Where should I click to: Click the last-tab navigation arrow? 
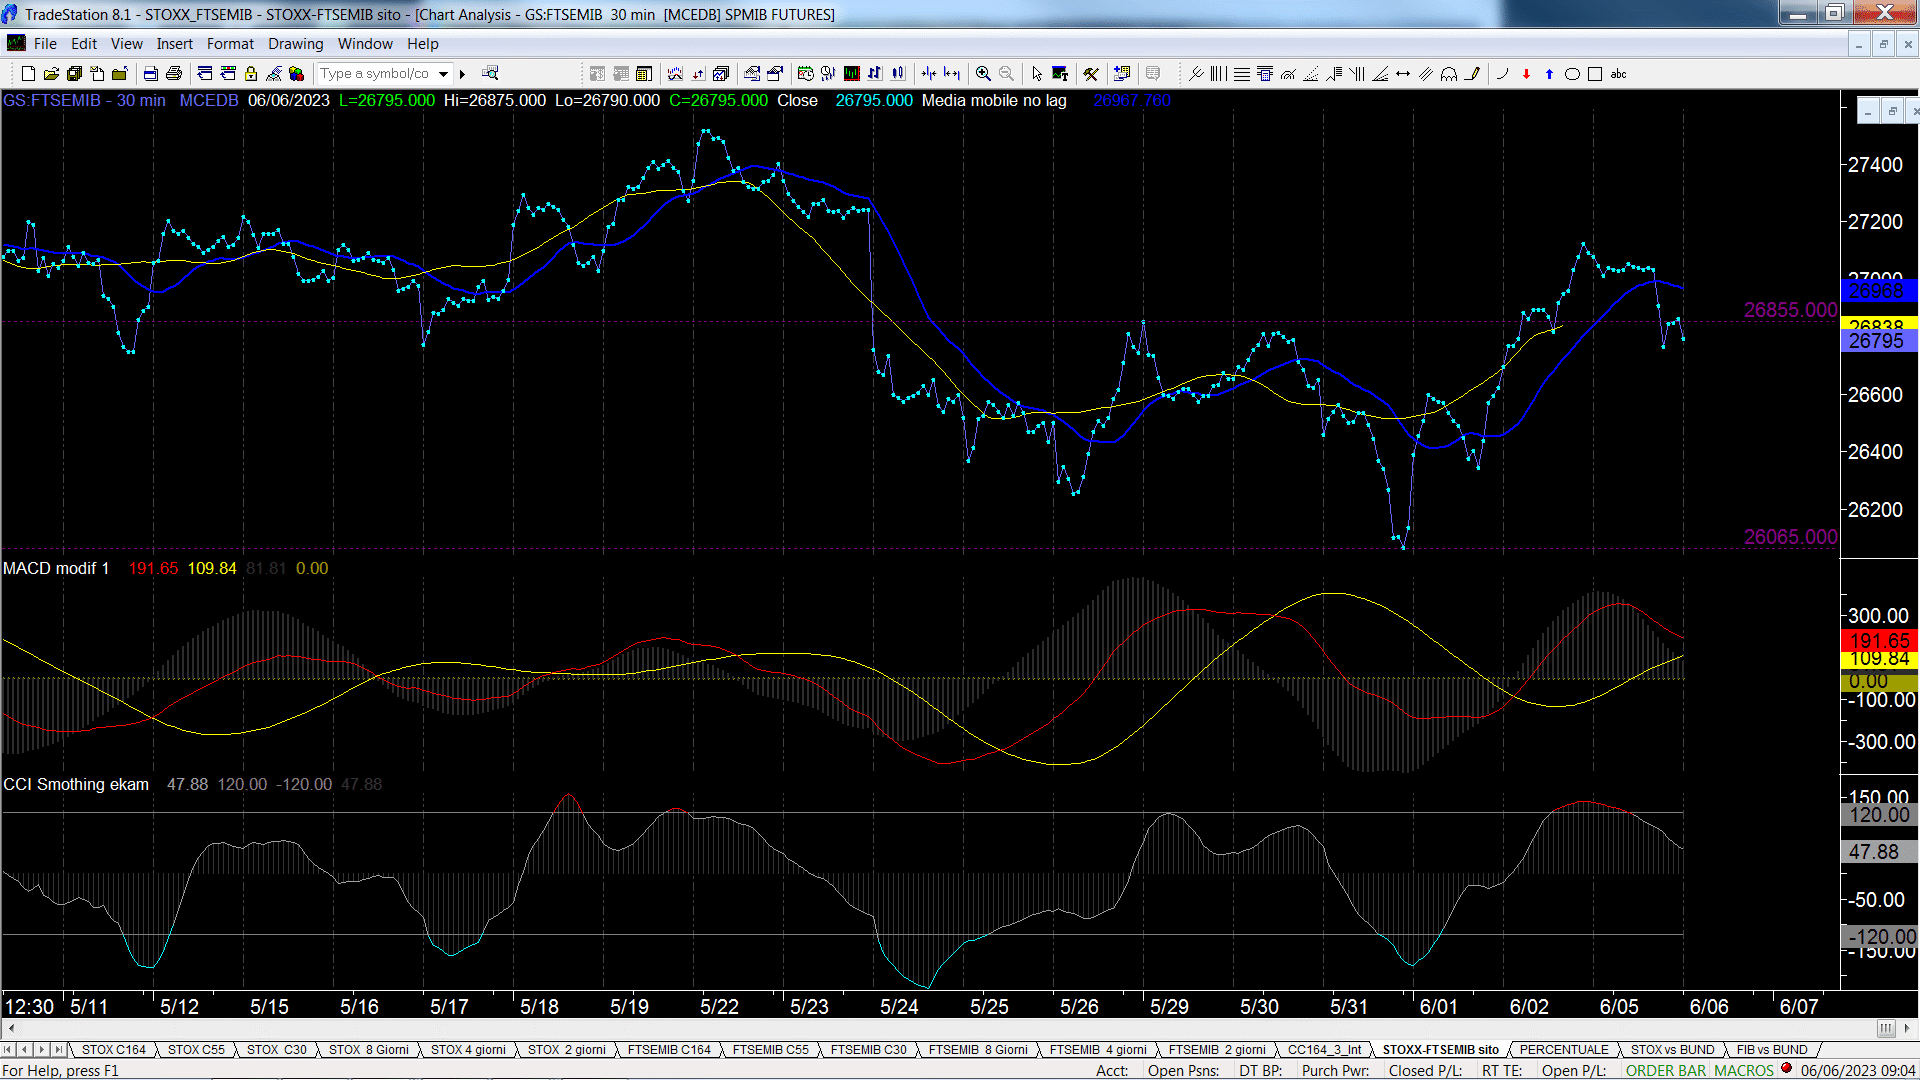tap(58, 1050)
